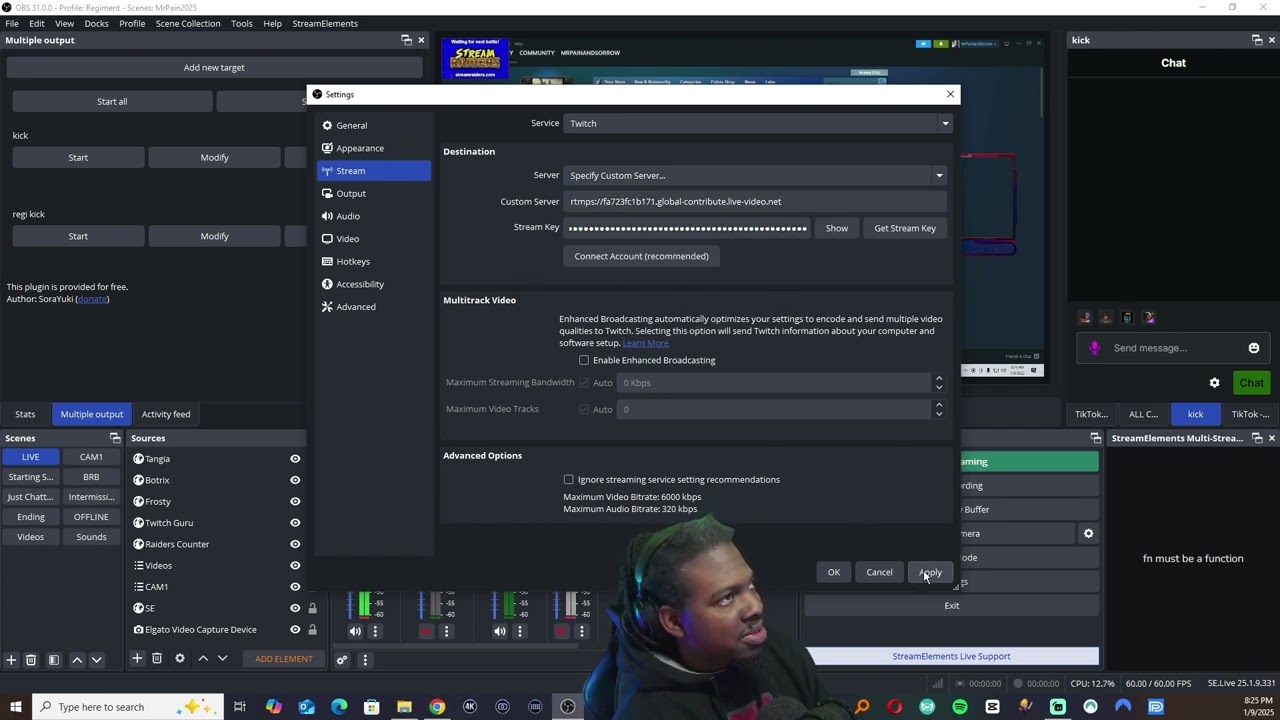Unmute the fourth audio mixer channel
Screen dimensions: 1280x720
562,631
